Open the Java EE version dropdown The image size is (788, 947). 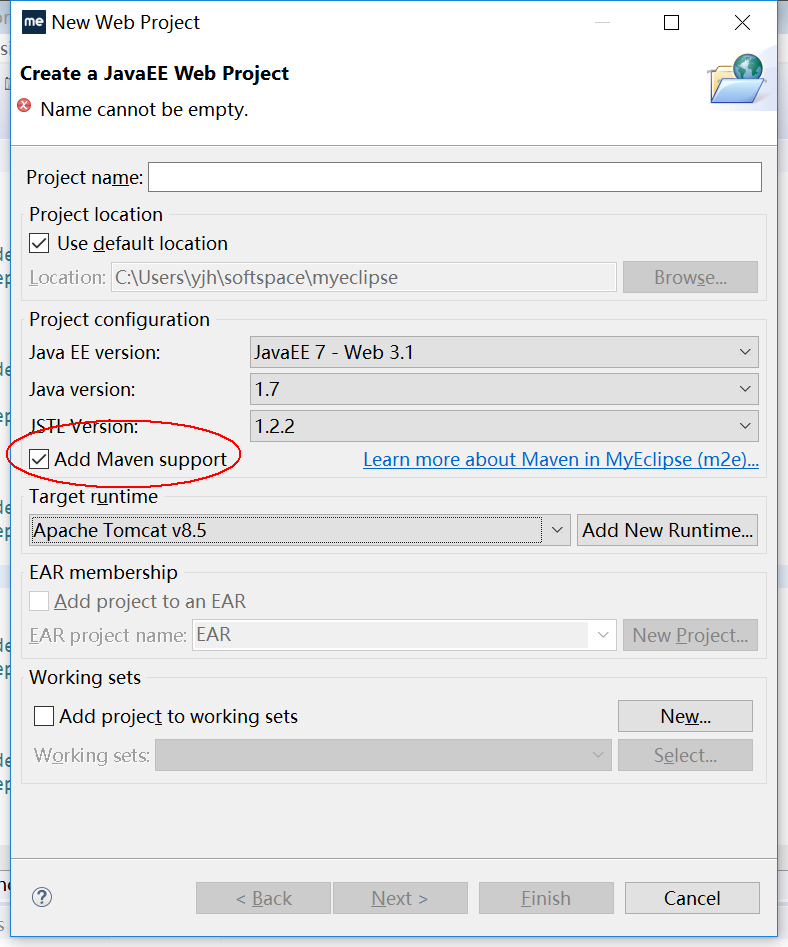pos(504,352)
